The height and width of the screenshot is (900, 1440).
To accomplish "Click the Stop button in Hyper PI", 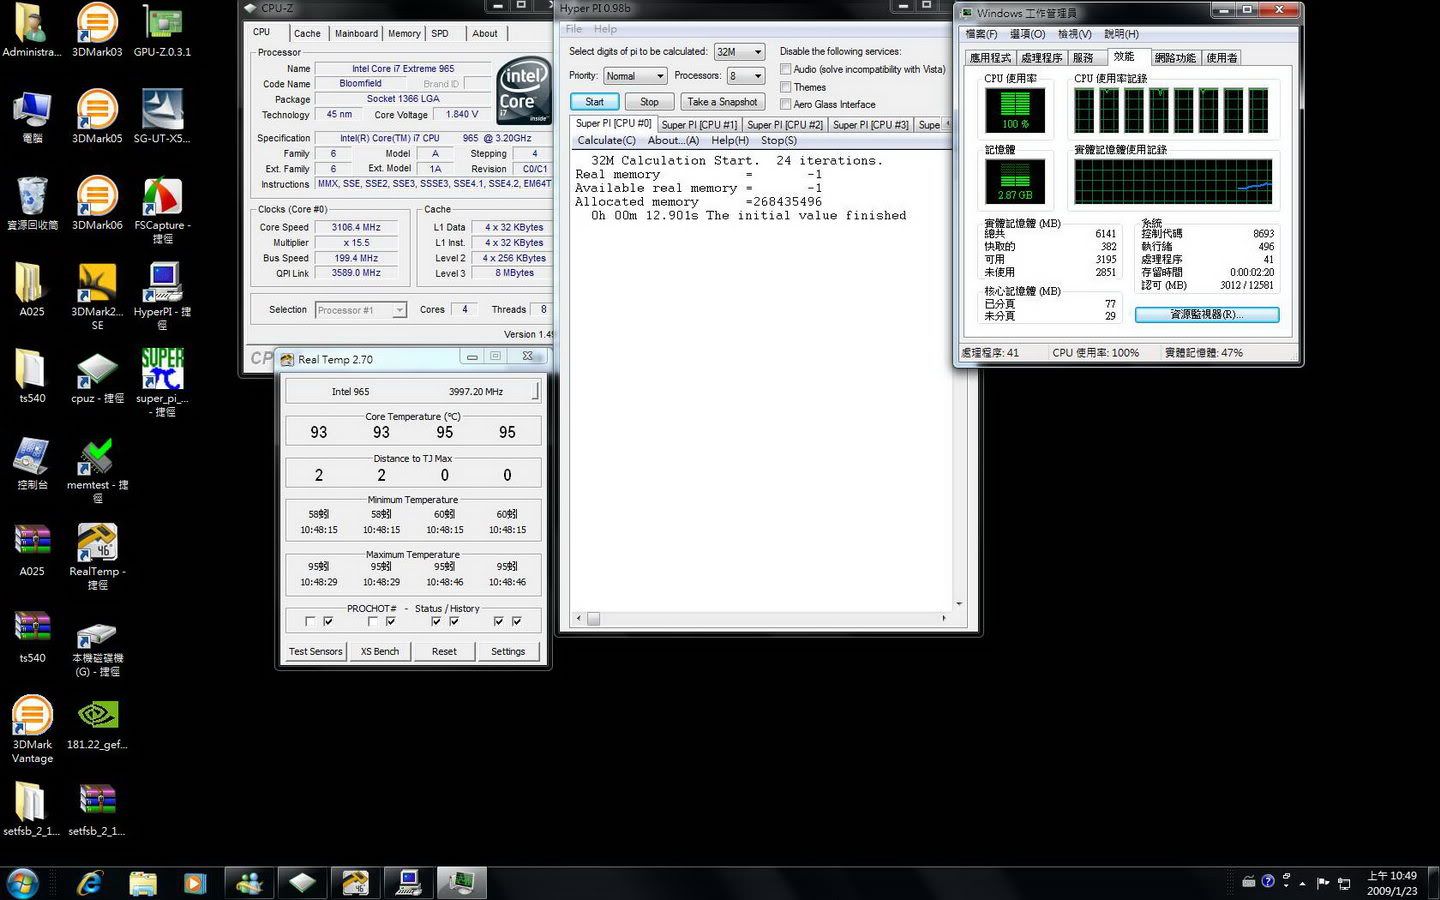I will coord(649,102).
